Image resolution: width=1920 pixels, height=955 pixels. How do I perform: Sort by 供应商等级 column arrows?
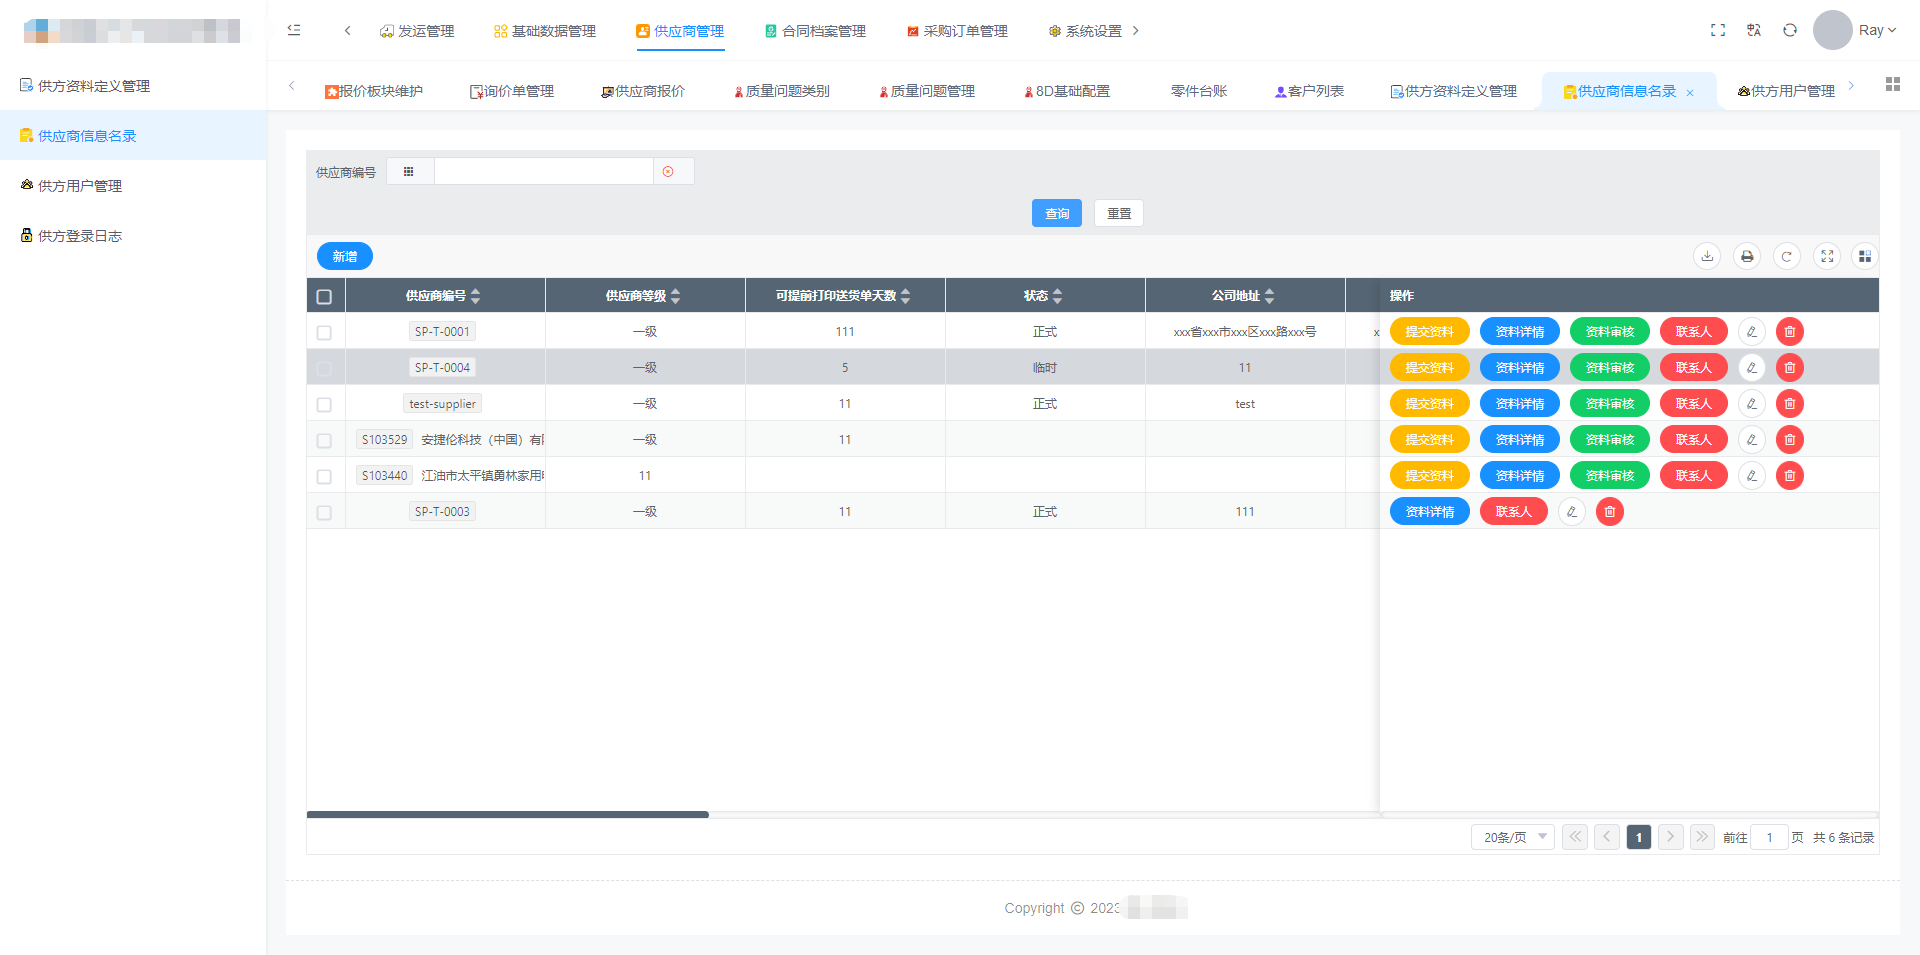pyautogui.click(x=676, y=296)
